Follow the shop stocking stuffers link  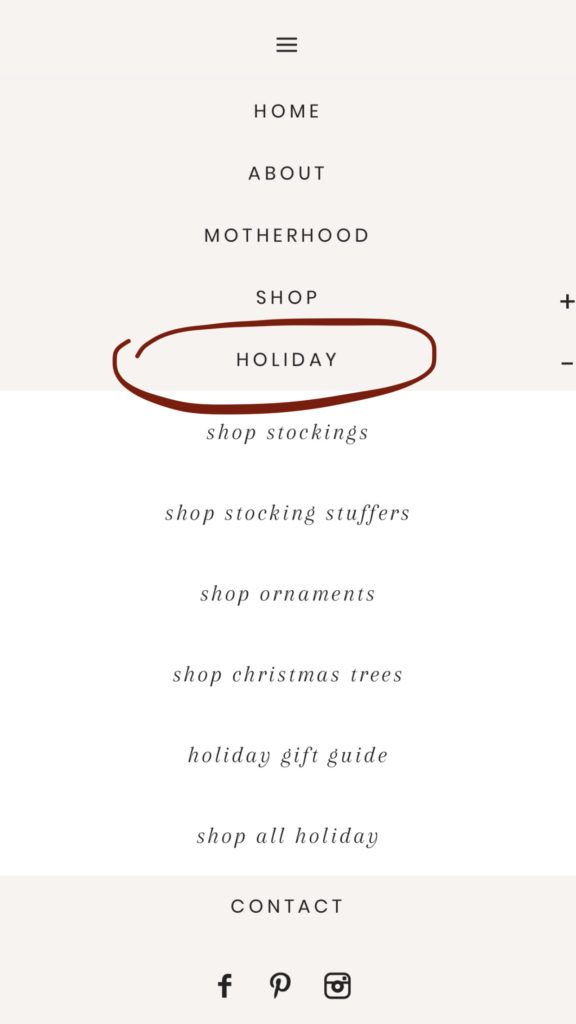(x=287, y=513)
